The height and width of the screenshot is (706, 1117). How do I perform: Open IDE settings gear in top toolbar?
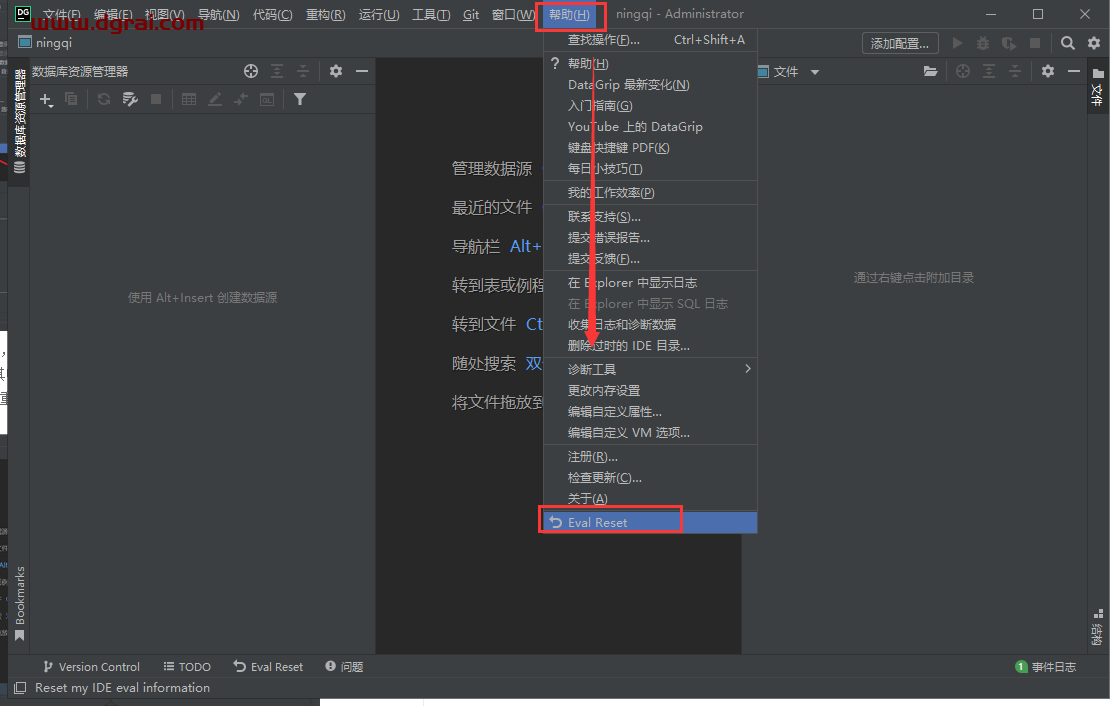coord(1094,43)
